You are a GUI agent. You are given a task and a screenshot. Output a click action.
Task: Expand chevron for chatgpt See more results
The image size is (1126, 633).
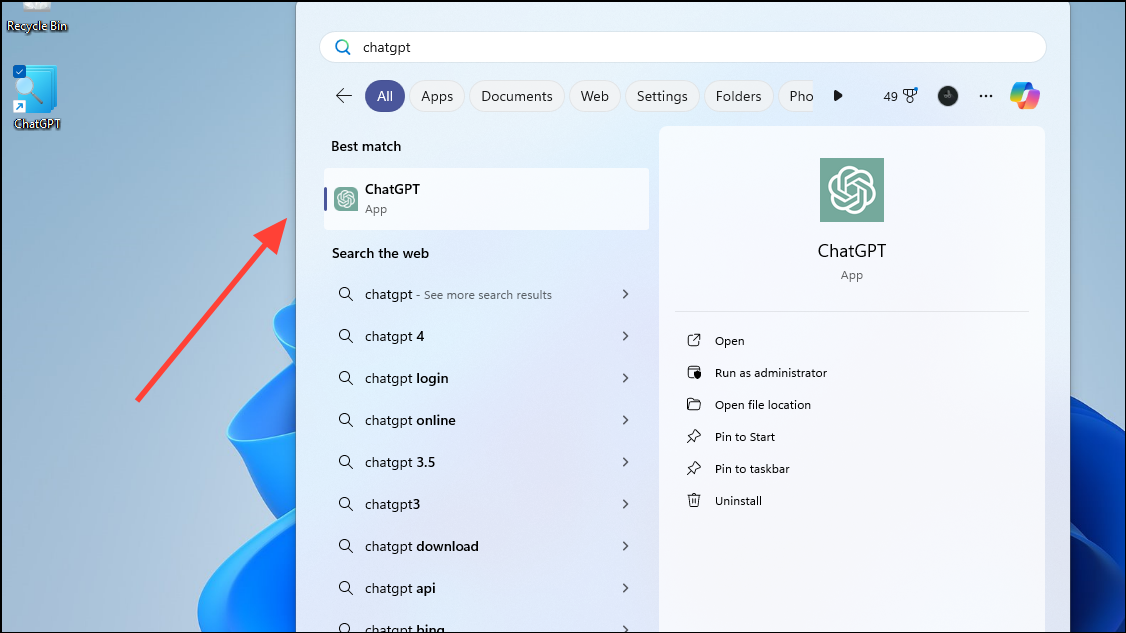click(x=625, y=294)
